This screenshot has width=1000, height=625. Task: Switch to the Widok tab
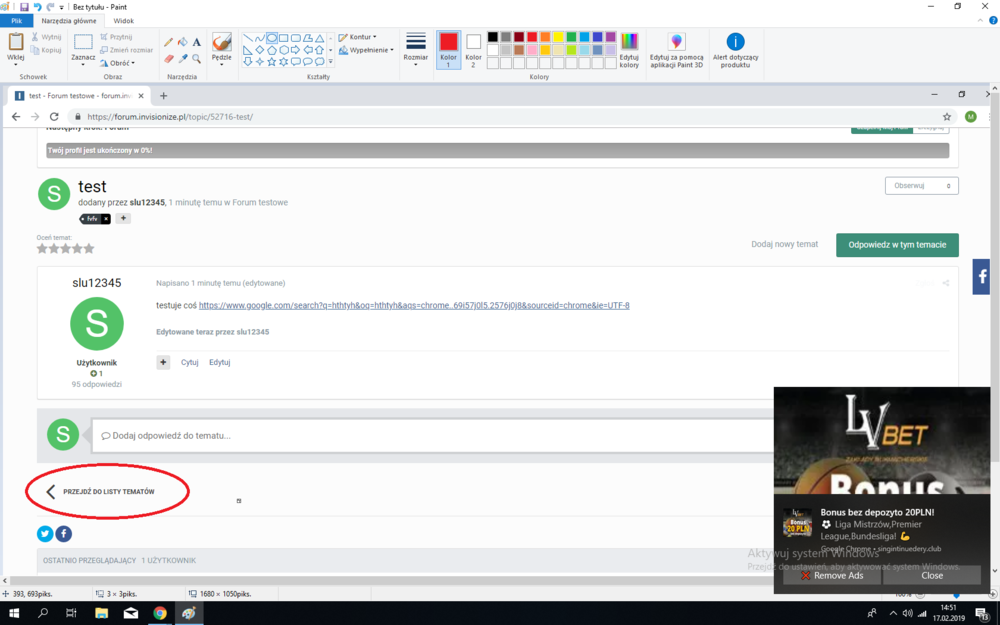[x=124, y=20]
